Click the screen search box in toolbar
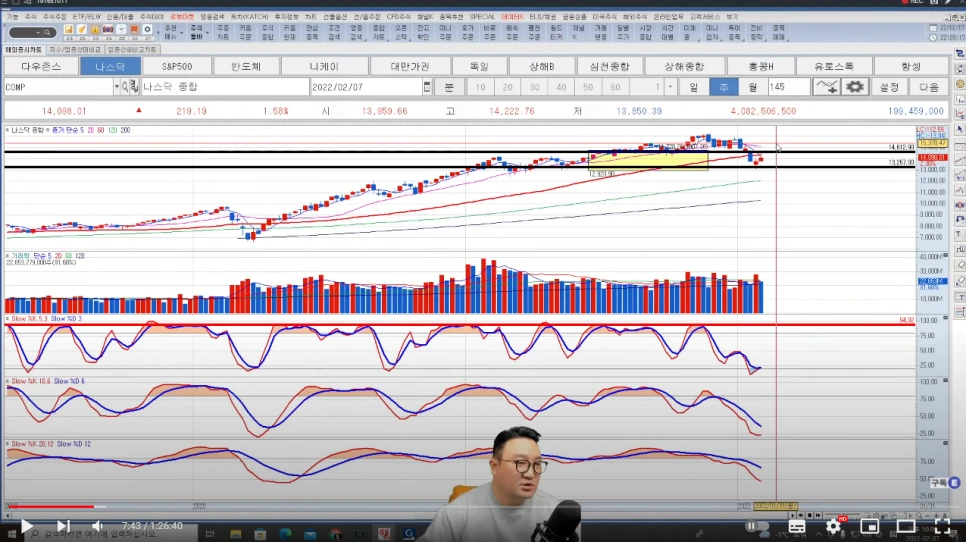The image size is (966, 542). click(32, 33)
